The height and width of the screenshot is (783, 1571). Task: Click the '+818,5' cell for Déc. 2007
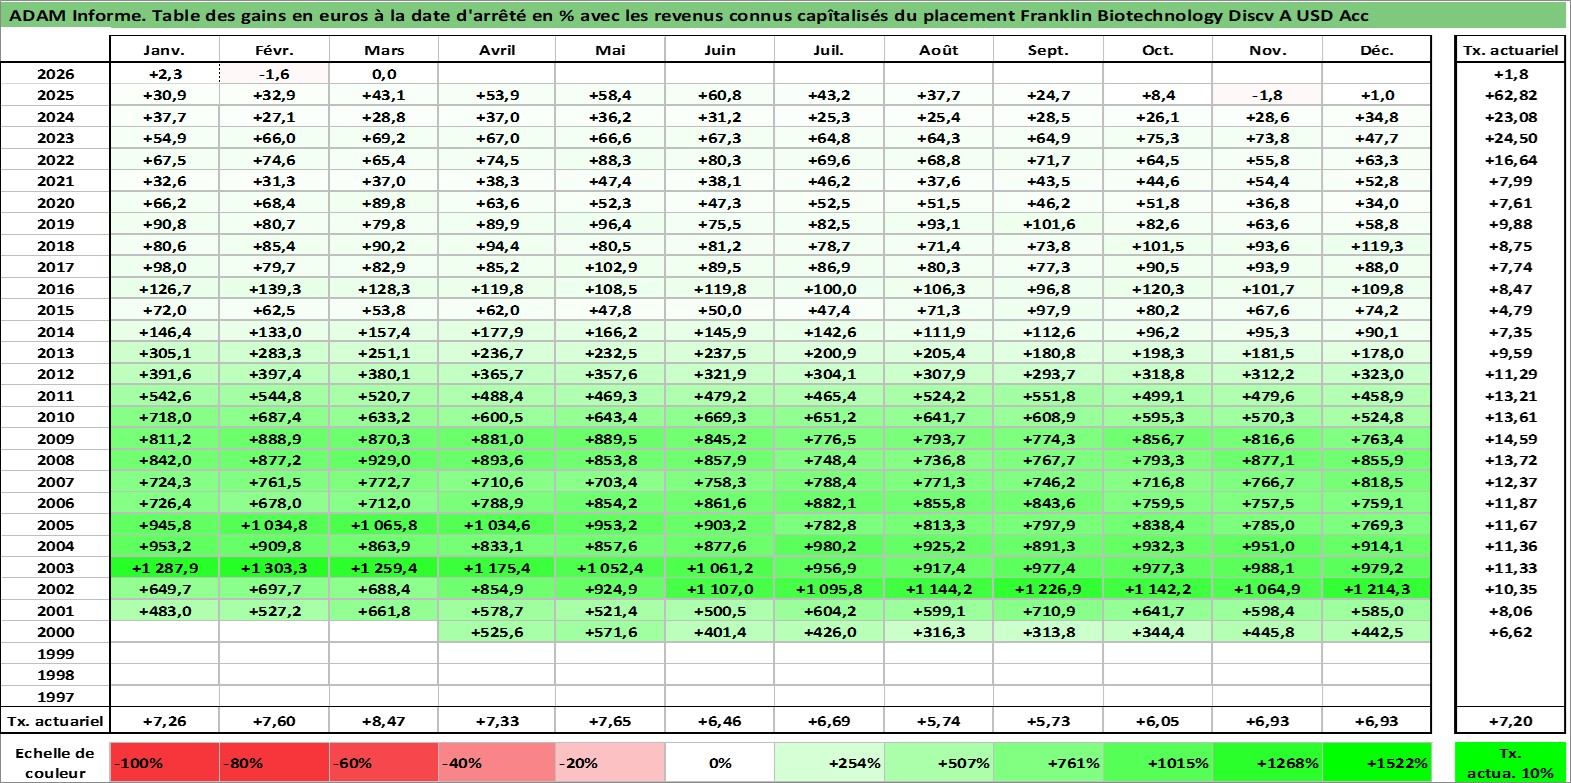[1376, 482]
